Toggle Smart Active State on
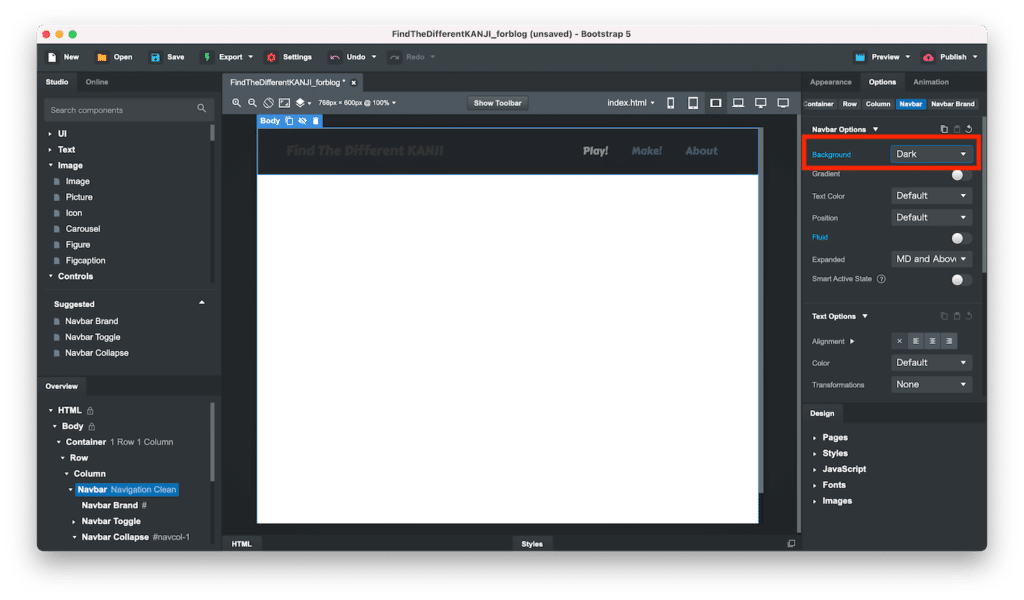 click(960, 280)
